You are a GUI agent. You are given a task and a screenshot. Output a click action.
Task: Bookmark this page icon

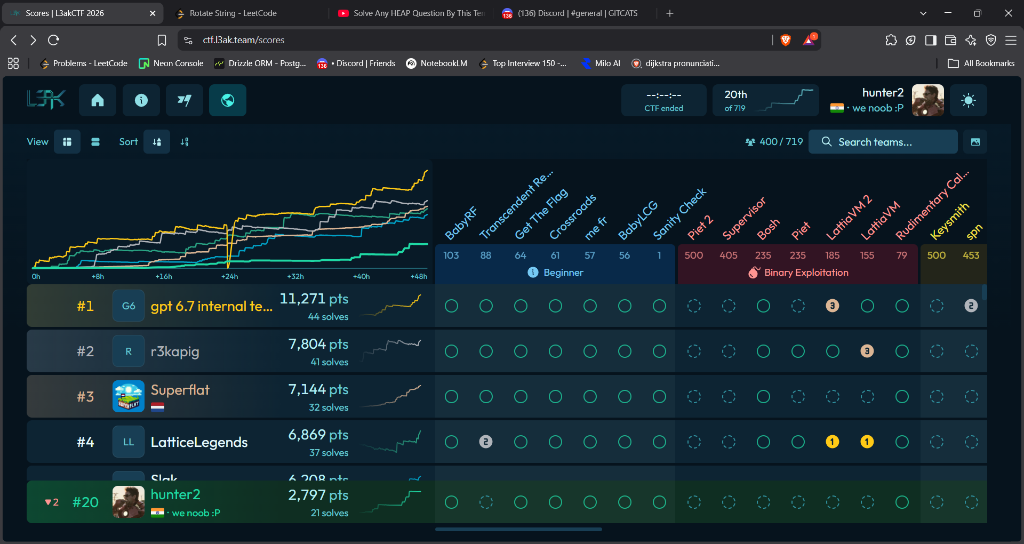click(x=162, y=40)
